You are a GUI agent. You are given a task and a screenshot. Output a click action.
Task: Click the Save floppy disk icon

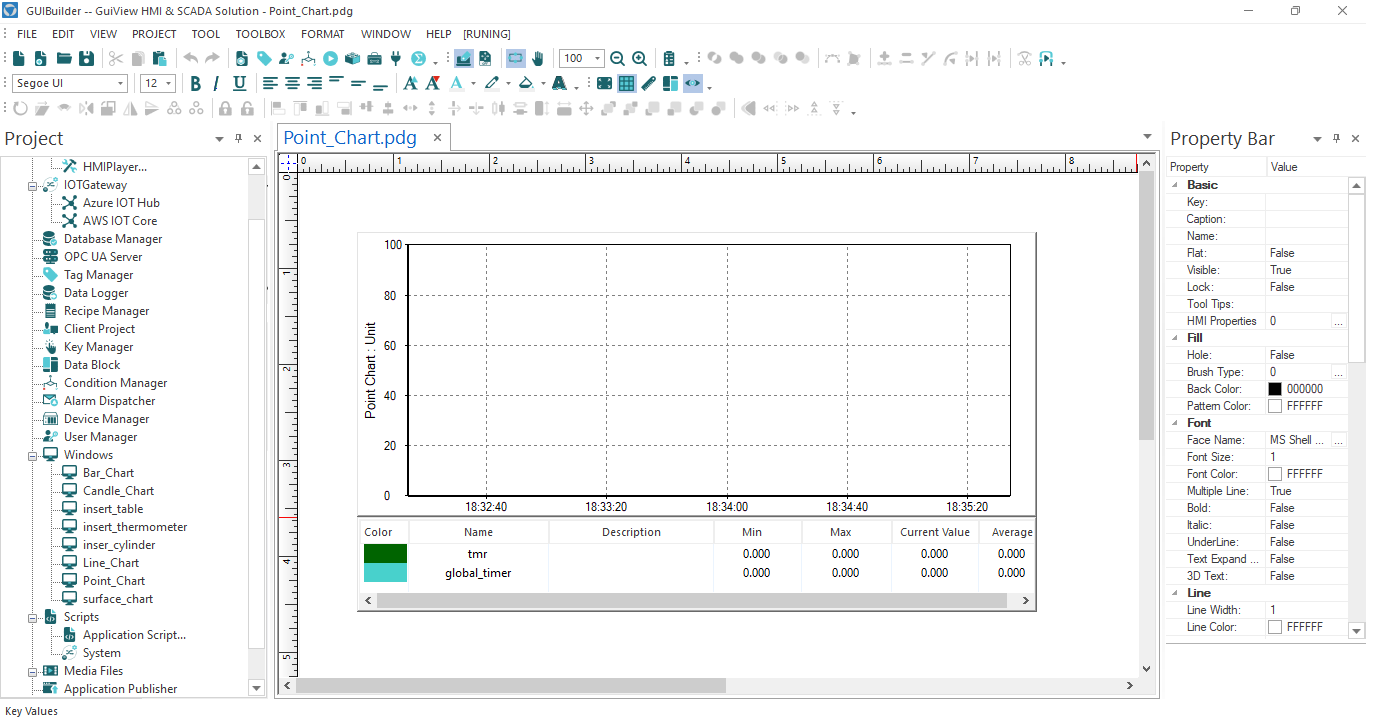(x=86, y=59)
